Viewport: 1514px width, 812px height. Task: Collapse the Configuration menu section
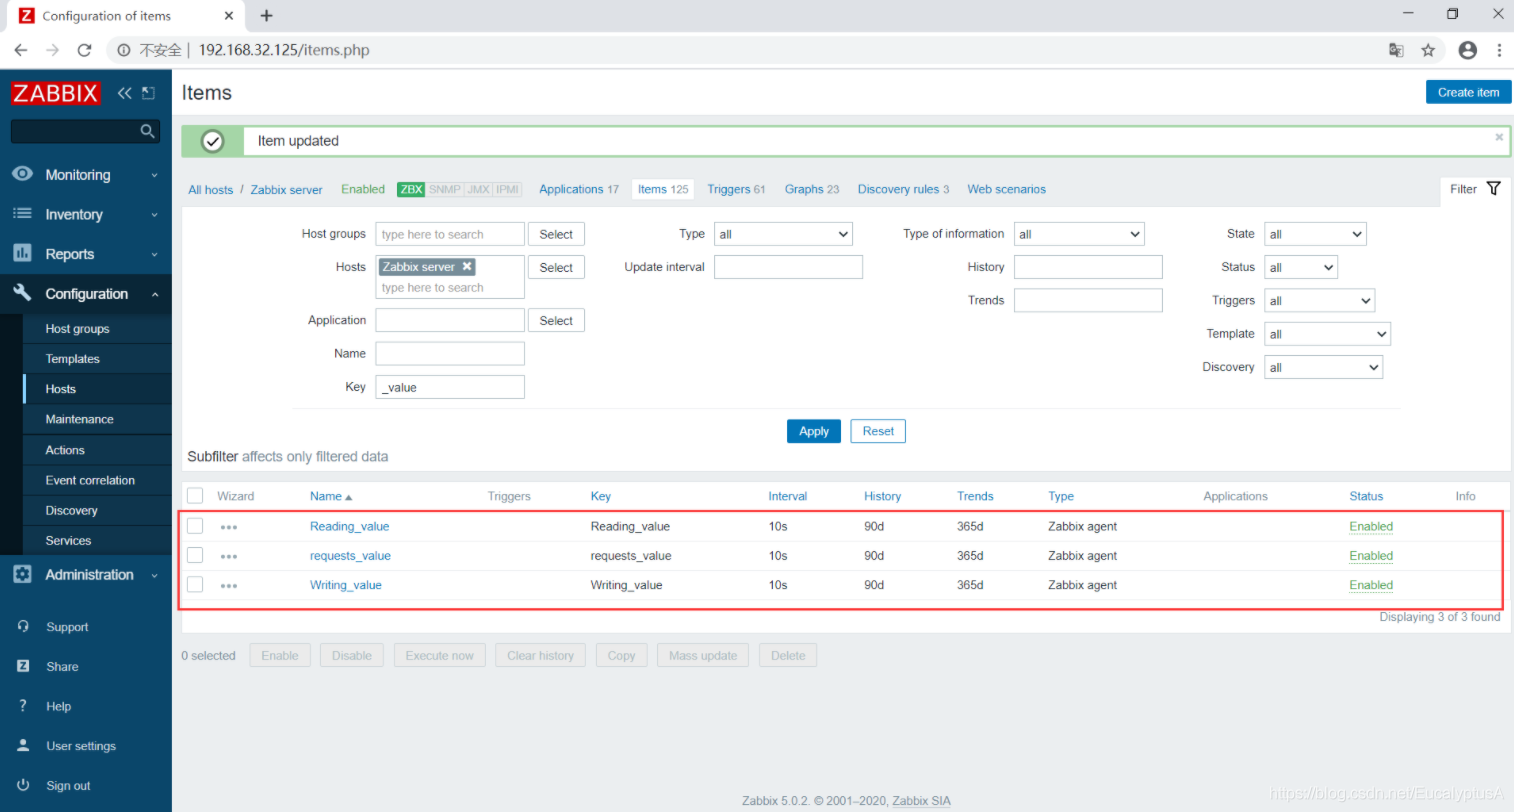click(85, 294)
